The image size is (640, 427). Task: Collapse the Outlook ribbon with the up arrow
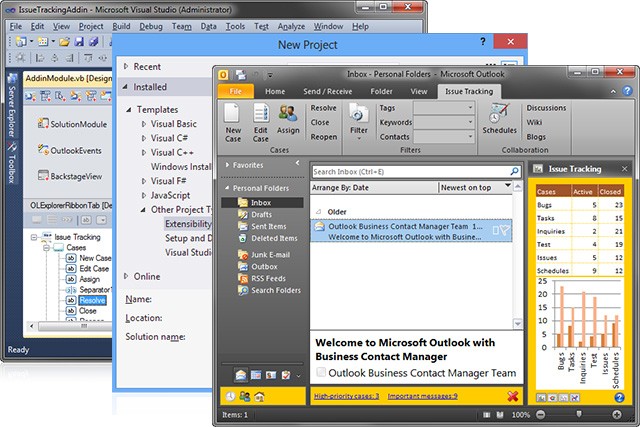[x=613, y=91]
